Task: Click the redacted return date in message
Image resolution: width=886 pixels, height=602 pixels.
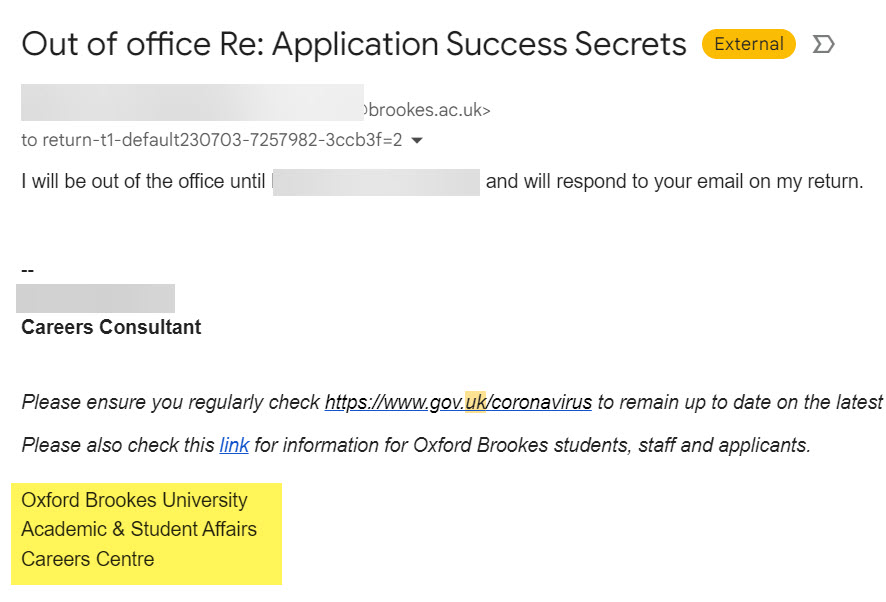Action: point(376,183)
